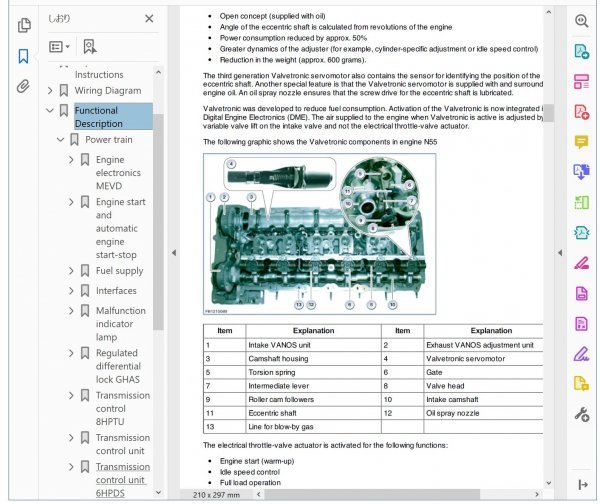Open the bookmark options dropdown menu
Image resolution: width=600 pixels, height=504 pixels.
[x=59, y=47]
